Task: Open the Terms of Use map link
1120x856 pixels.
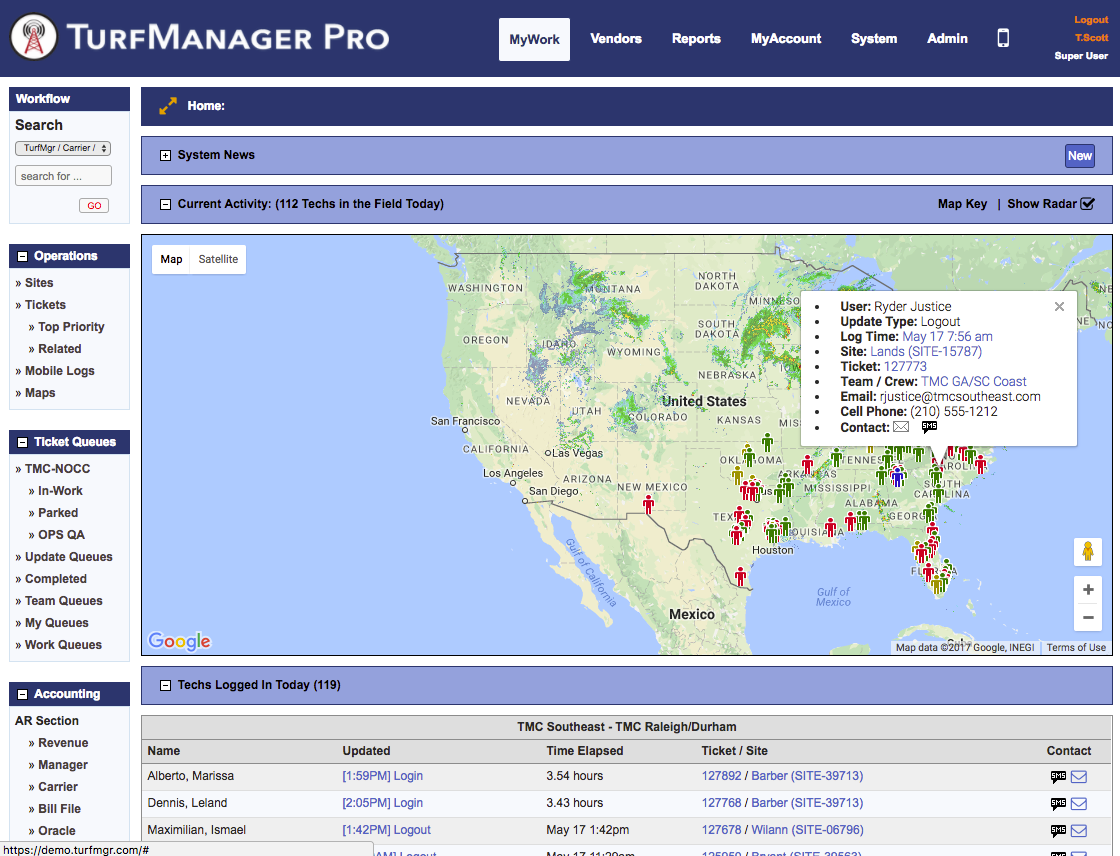Action: [1076, 647]
